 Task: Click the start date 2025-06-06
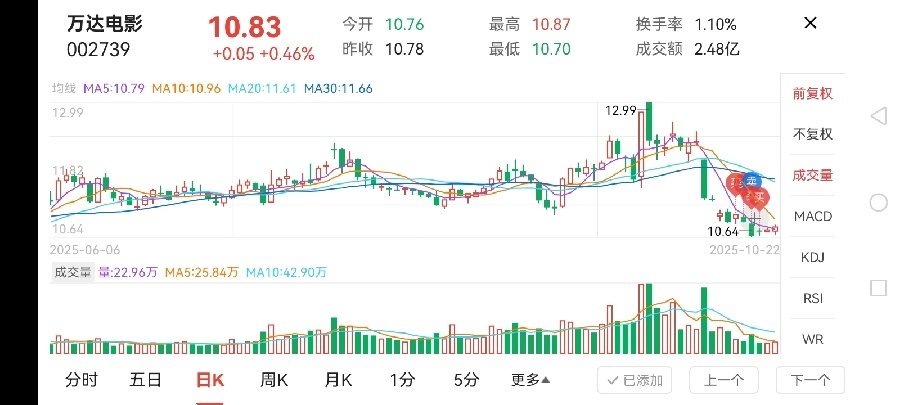tap(85, 250)
